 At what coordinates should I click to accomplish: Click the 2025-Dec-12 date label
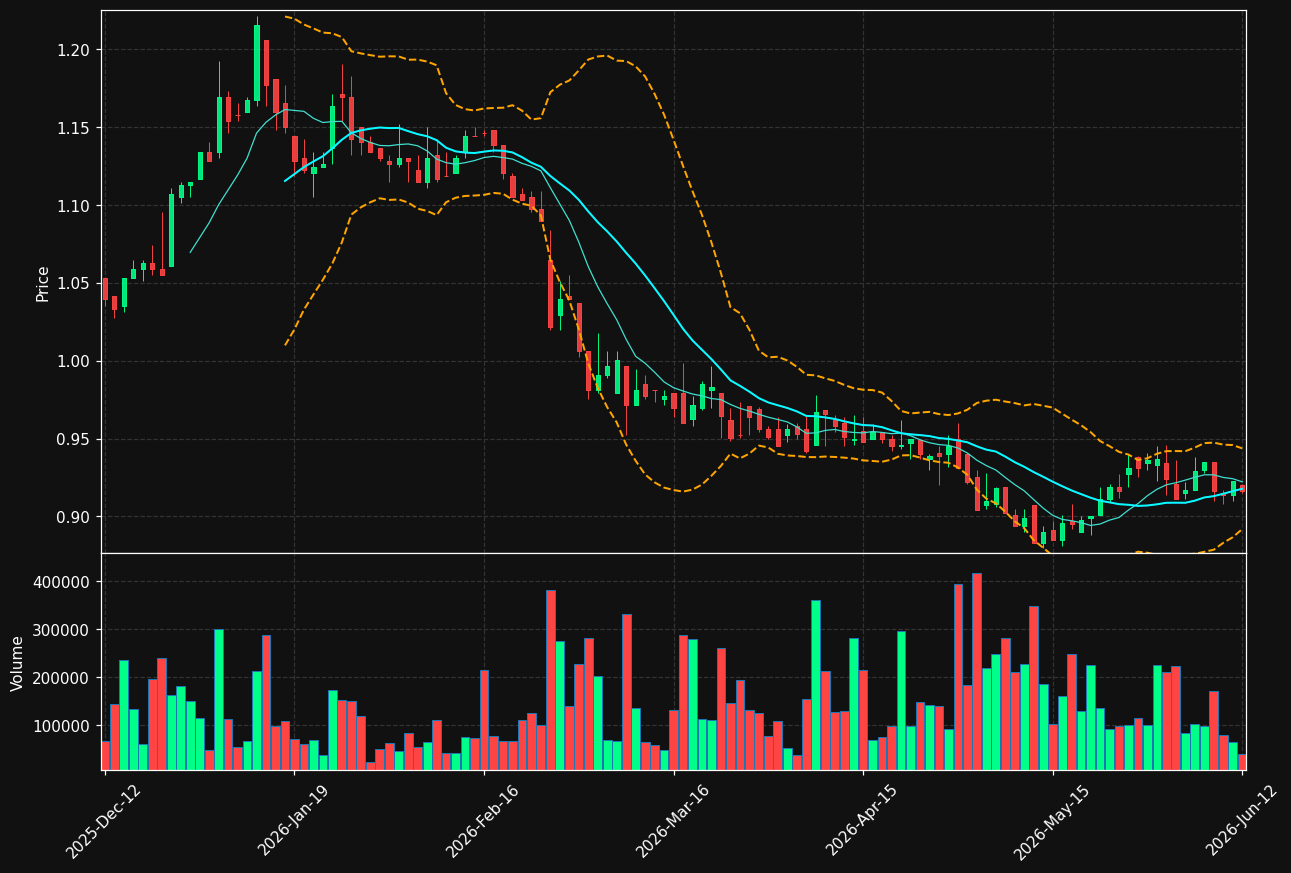click(x=104, y=821)
